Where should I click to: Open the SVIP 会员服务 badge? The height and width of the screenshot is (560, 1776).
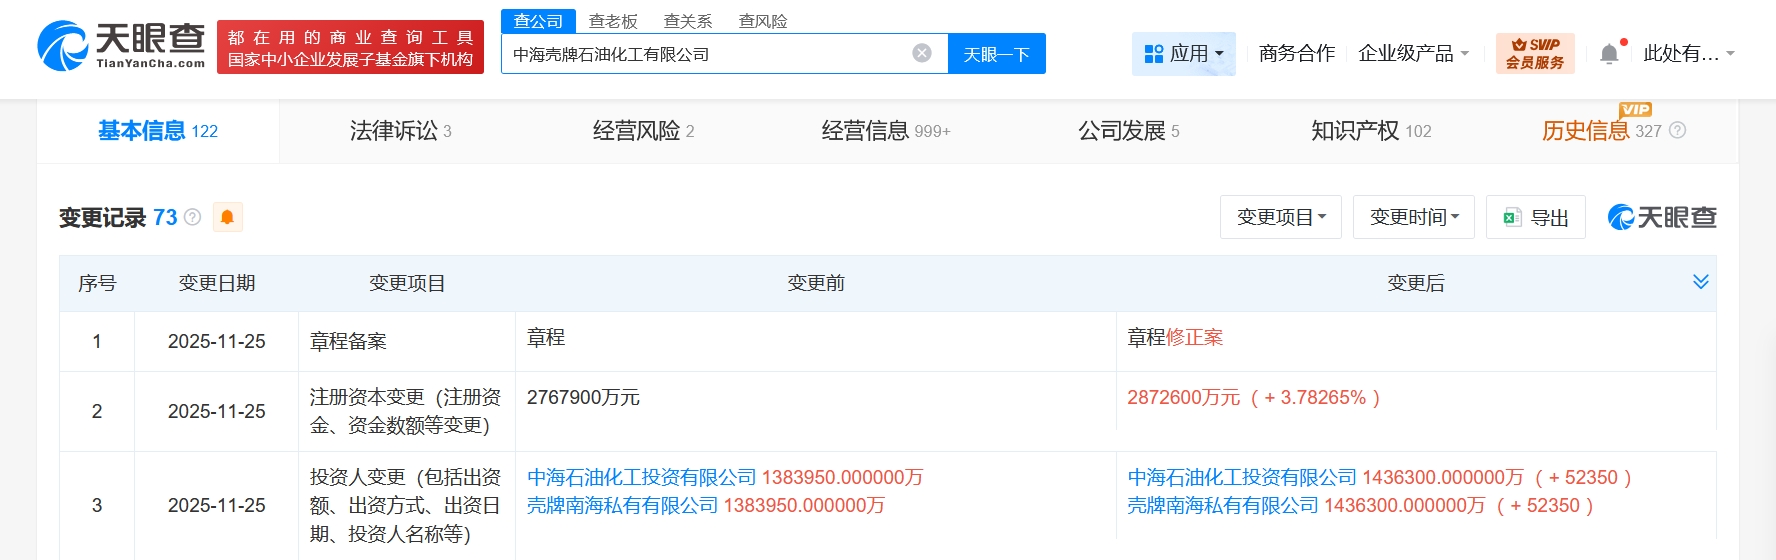tap(1535, 53)
